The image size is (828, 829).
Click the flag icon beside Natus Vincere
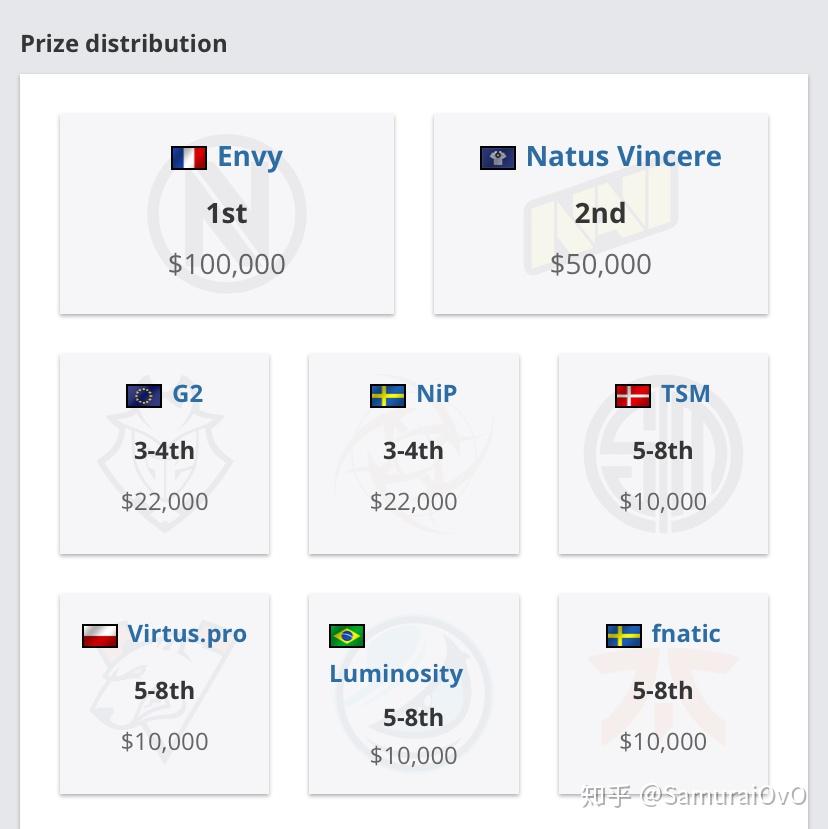click(498, 158)
